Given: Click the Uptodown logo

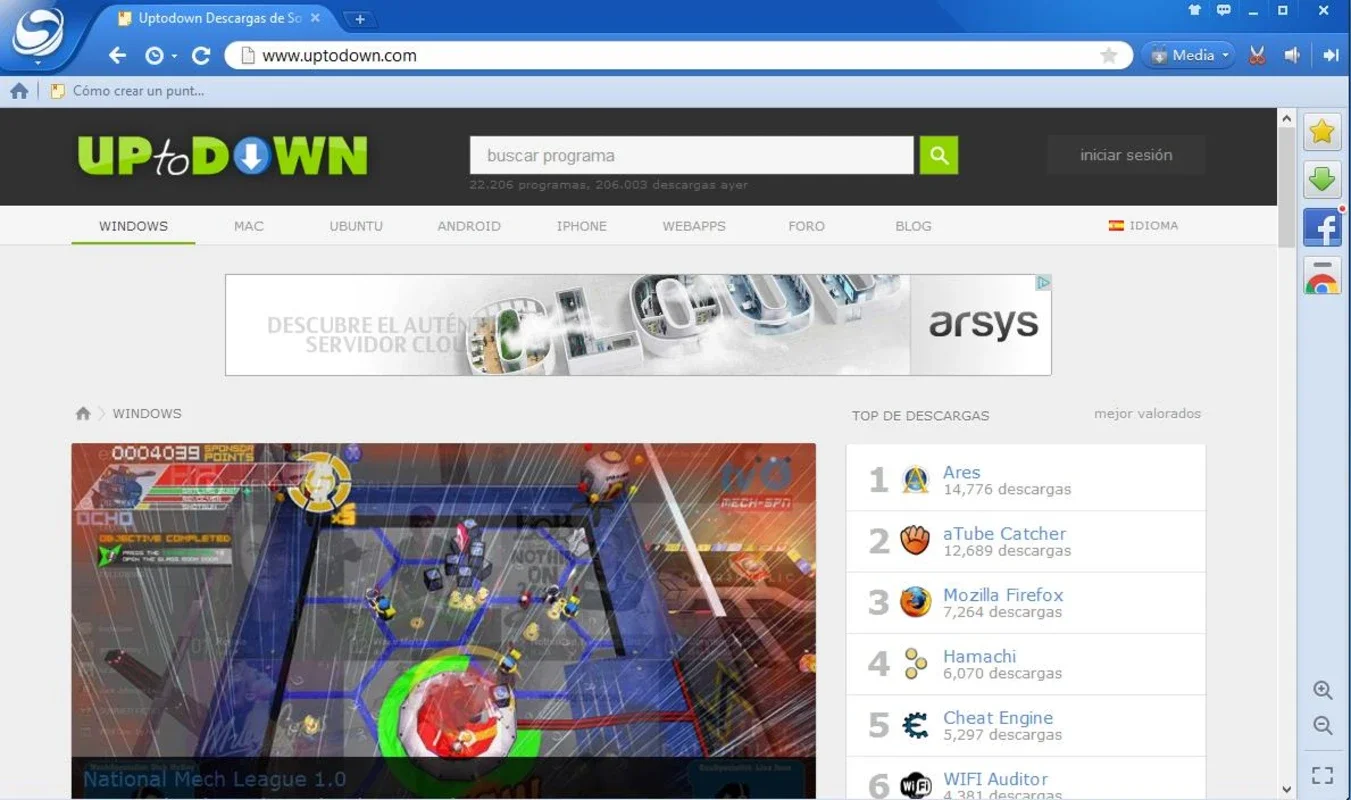Looking at the screenshot, I should tap(222, 156).
